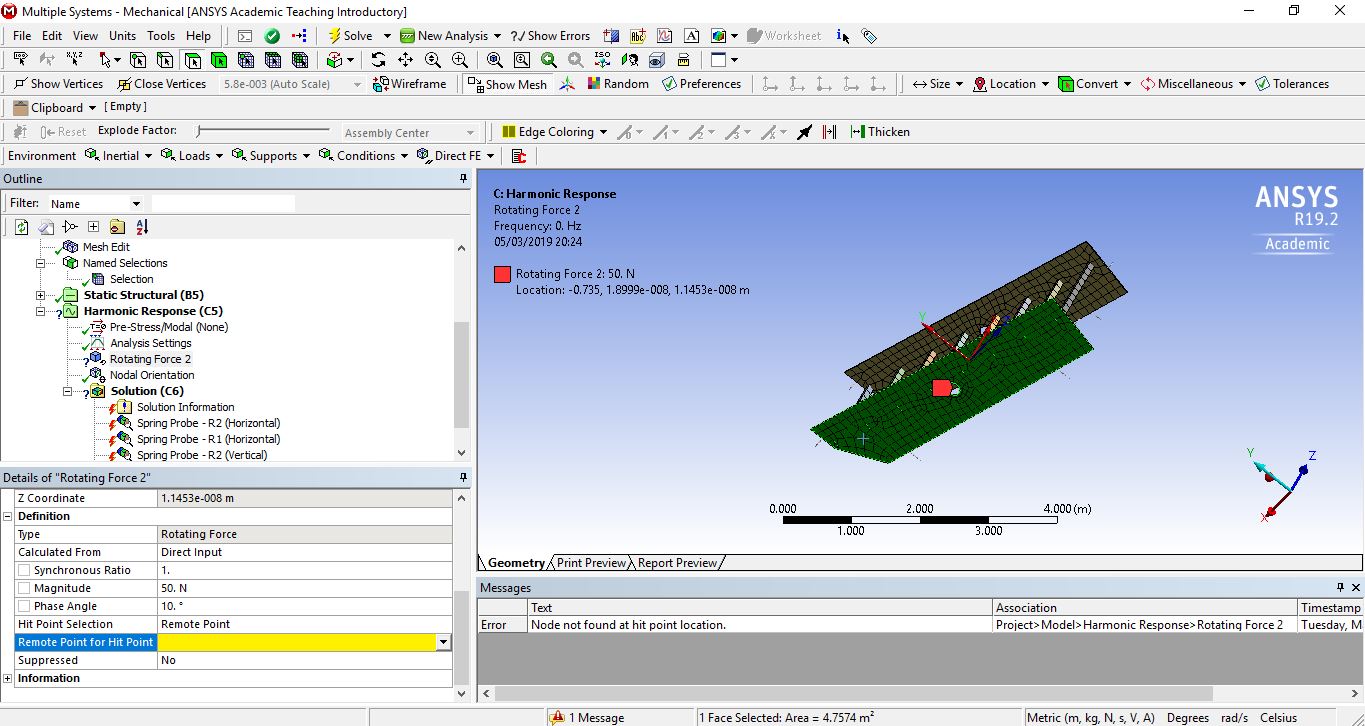
Task: Select Rotating Force 2 in the outline tree
Action: (x=150, y=359)
